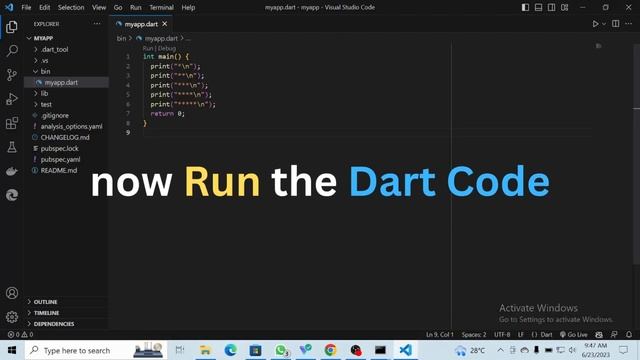Open Source Control view
640x360 pixels.
click(12, 75)
